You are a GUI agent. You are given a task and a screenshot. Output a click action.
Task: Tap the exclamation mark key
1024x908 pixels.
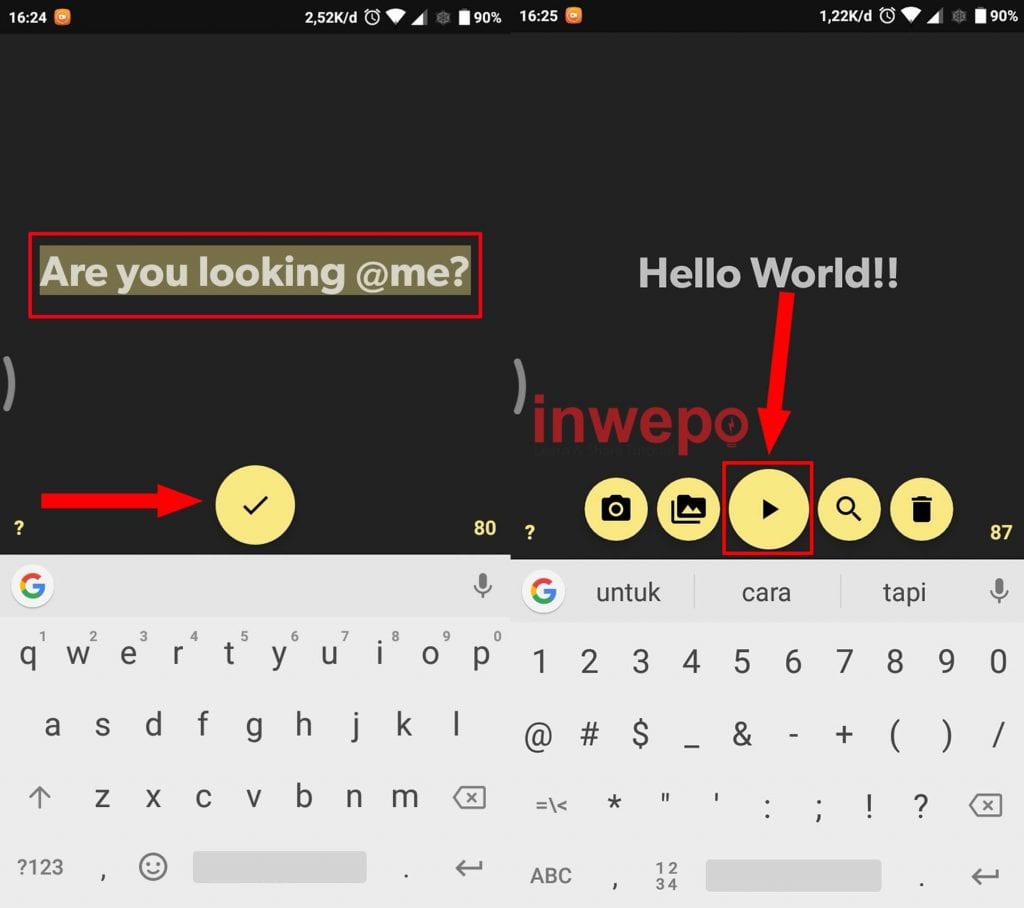(869, 805)
